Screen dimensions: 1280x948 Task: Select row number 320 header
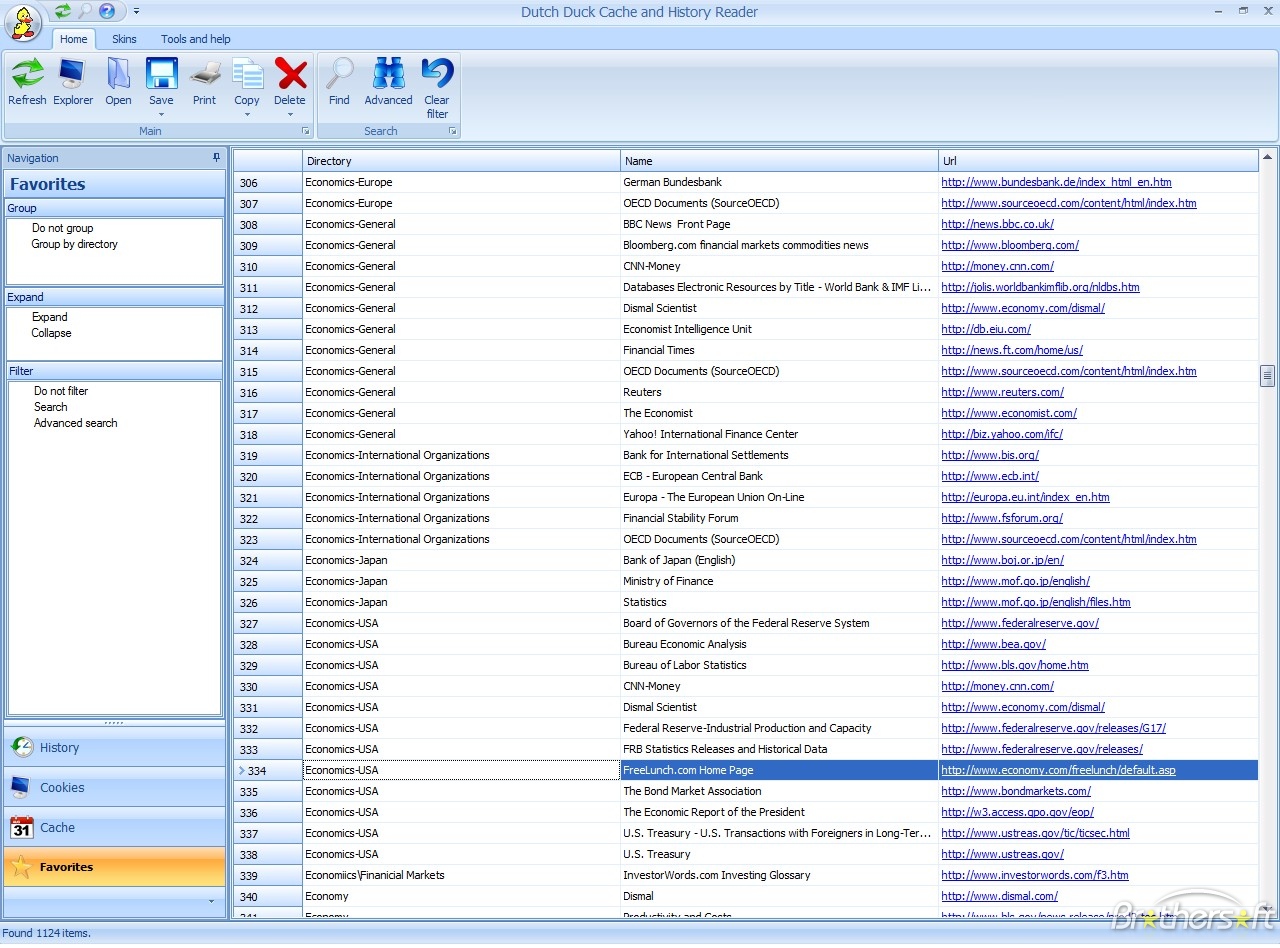pos(268,476)
